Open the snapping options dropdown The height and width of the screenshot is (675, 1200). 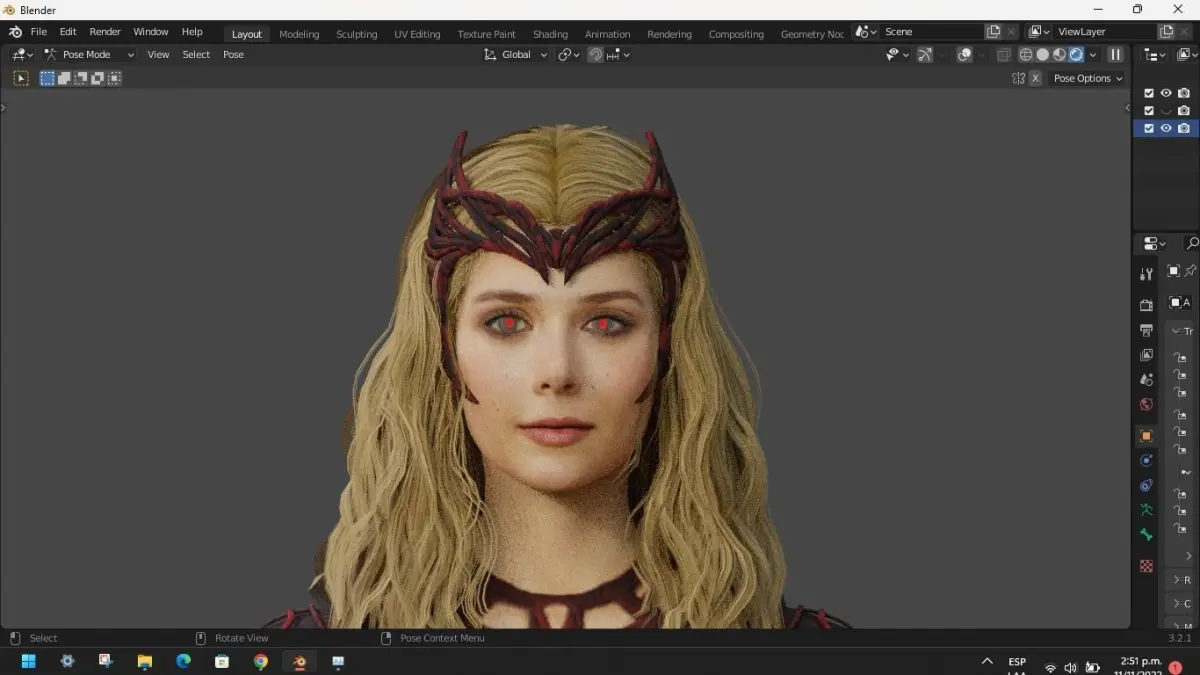[x=619, y=55]
